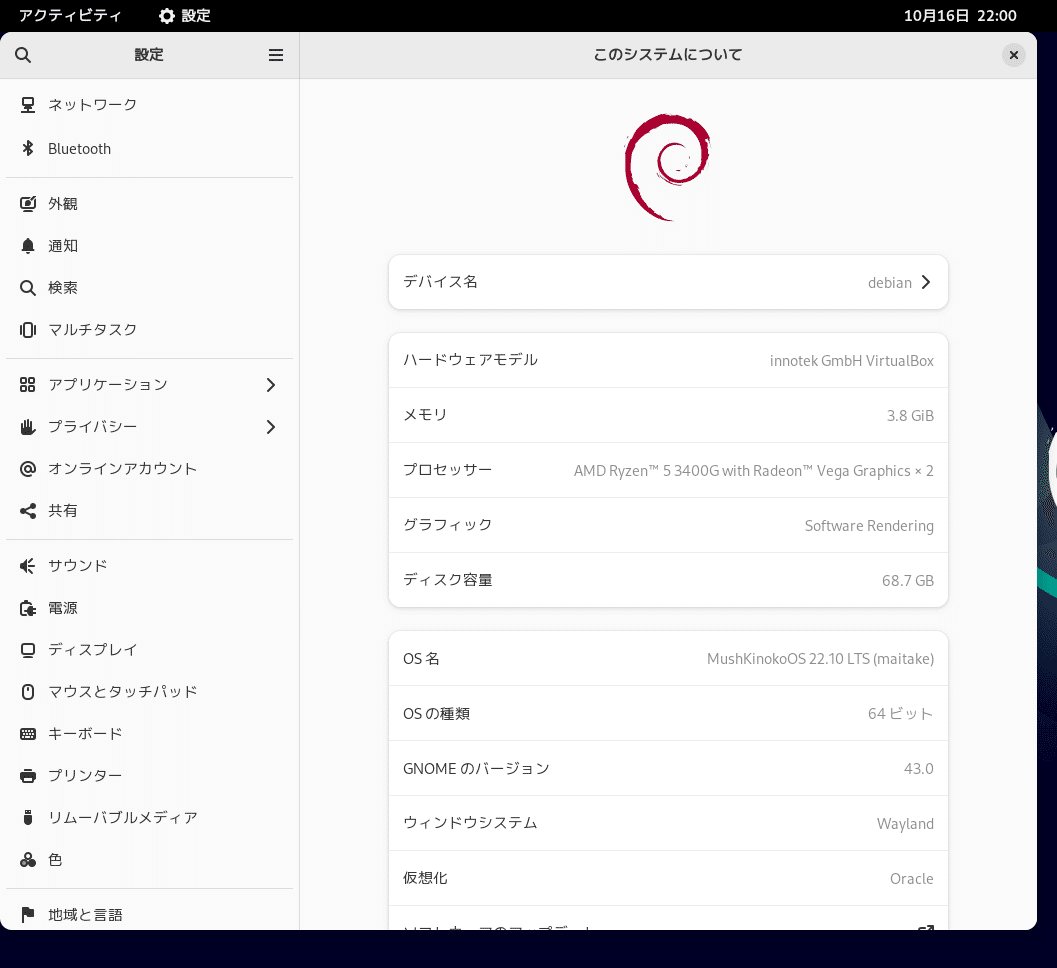Click the Wayland value
This screenshot has width=1057, height=968.
pyautogui.click(x=905, y=824)
